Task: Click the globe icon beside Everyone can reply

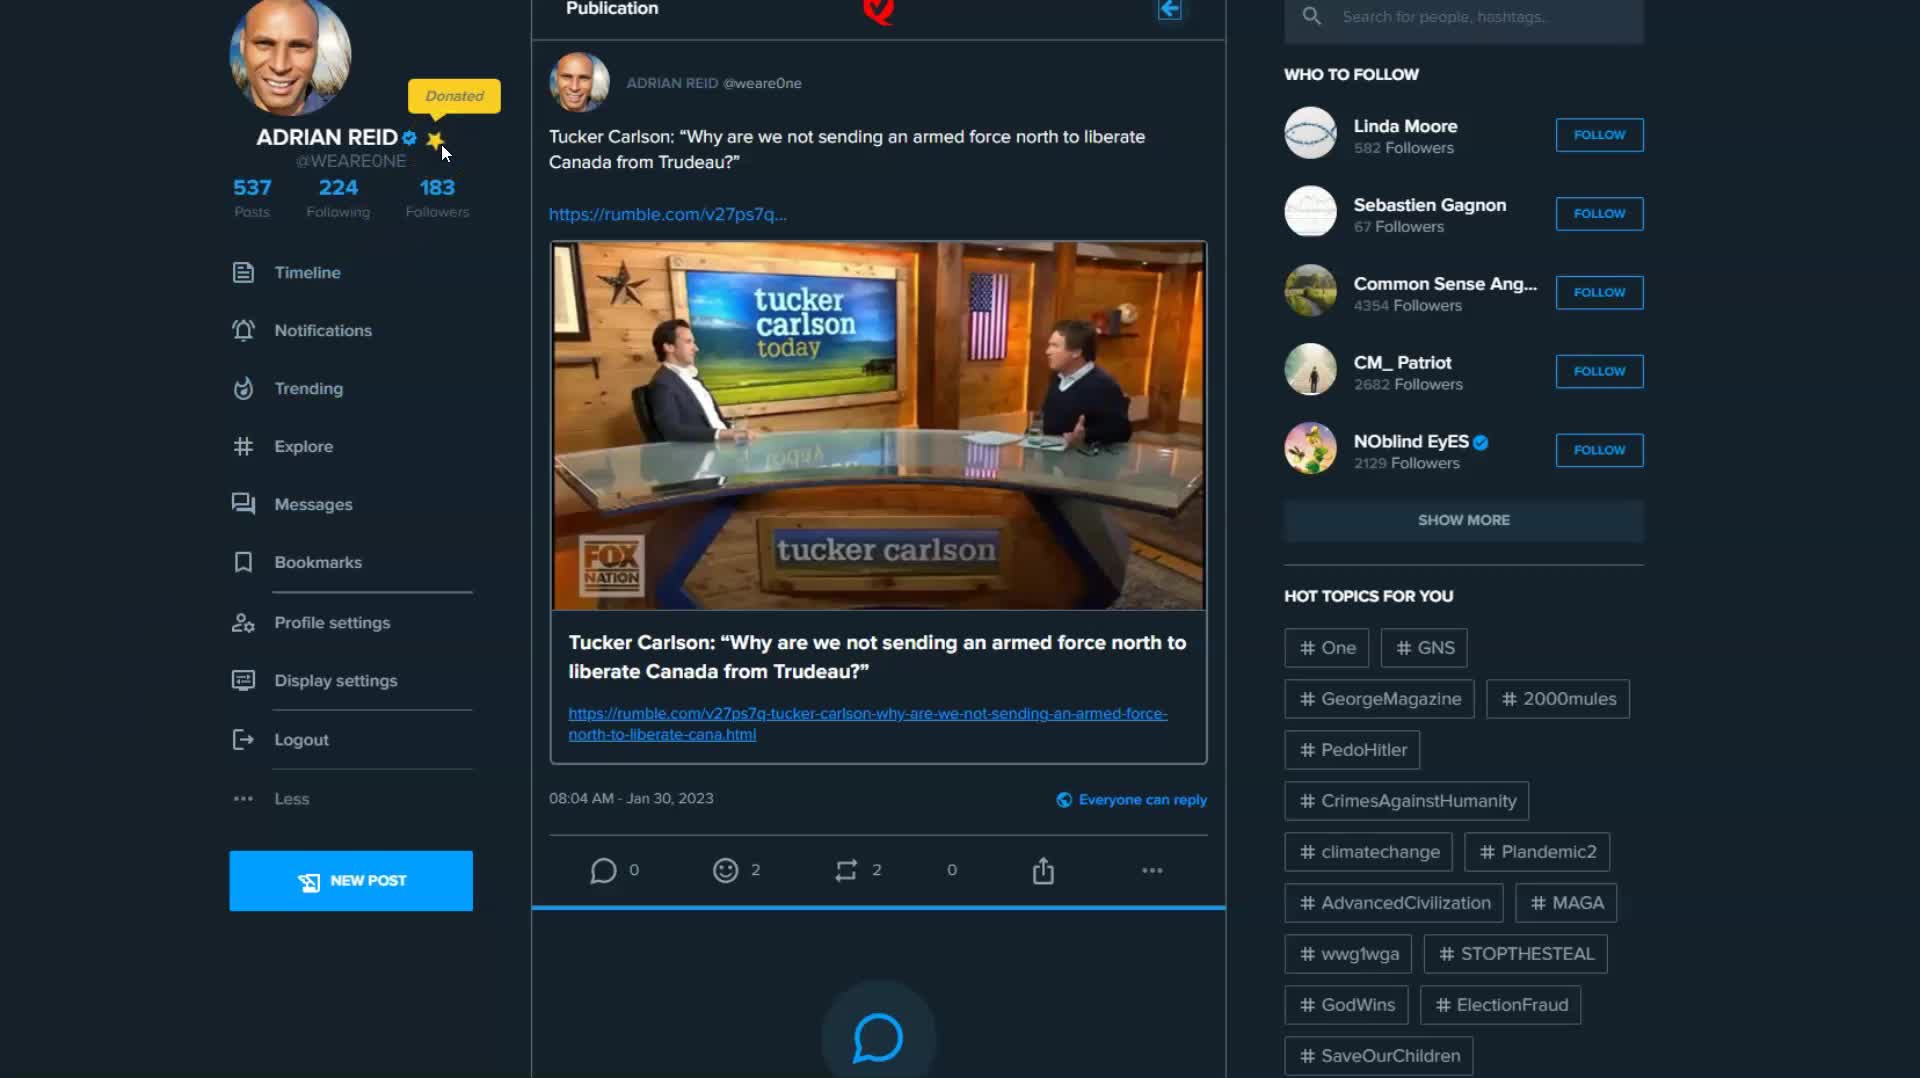Action: point(1064,799)
